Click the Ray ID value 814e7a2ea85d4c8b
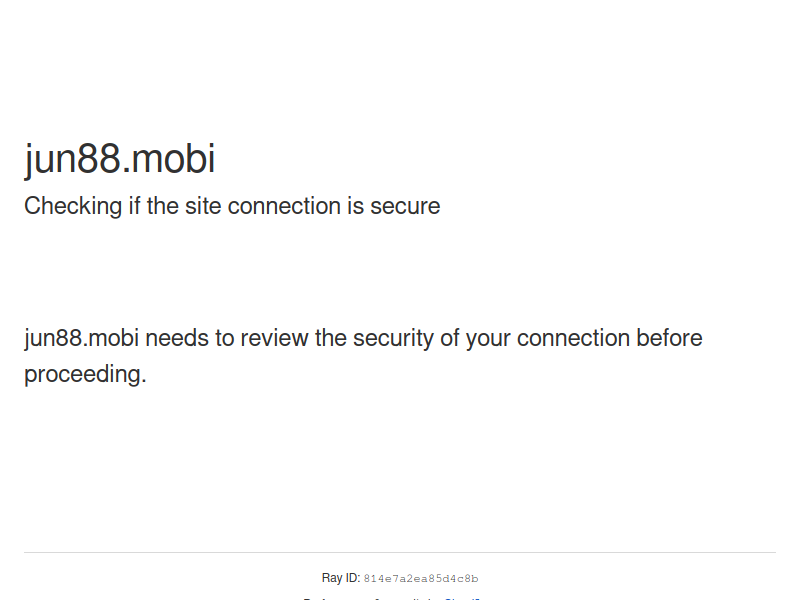 click(x=421, y=579)
